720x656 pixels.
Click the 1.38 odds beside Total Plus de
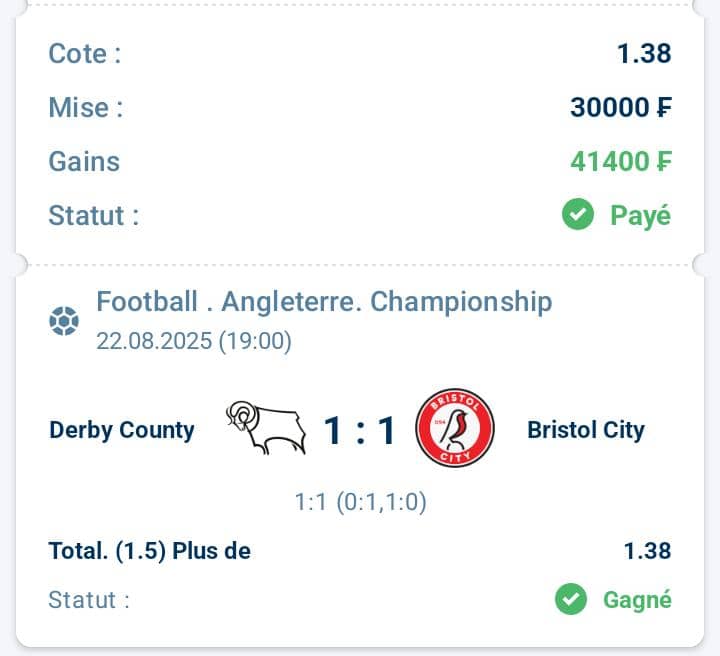647,550
